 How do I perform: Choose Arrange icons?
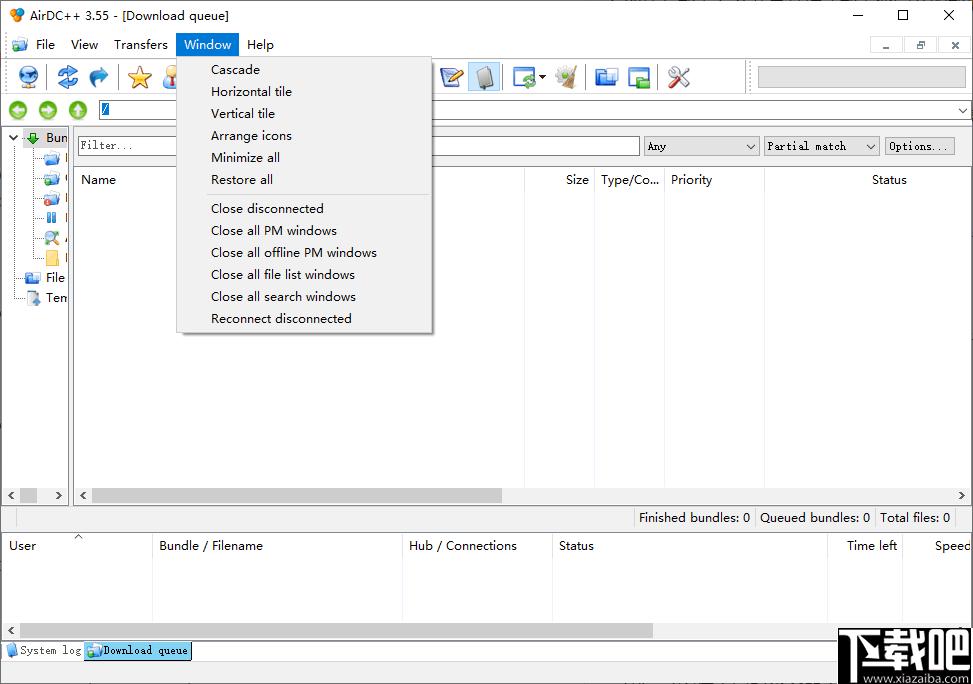304,136
